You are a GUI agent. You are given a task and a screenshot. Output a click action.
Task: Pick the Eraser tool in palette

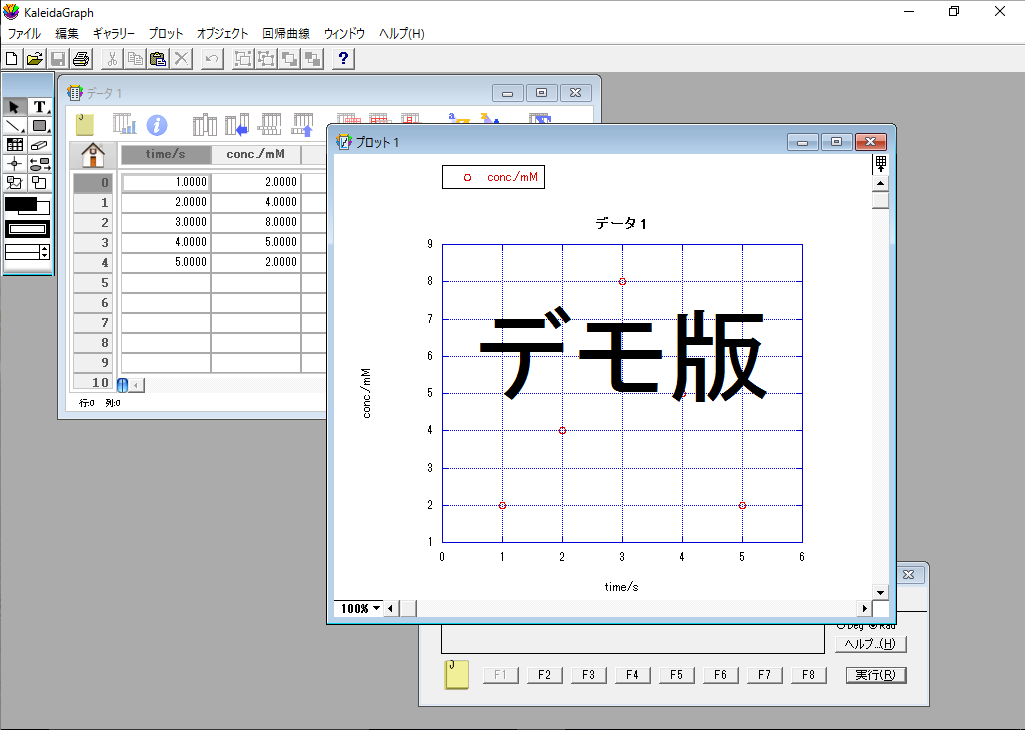40,145
